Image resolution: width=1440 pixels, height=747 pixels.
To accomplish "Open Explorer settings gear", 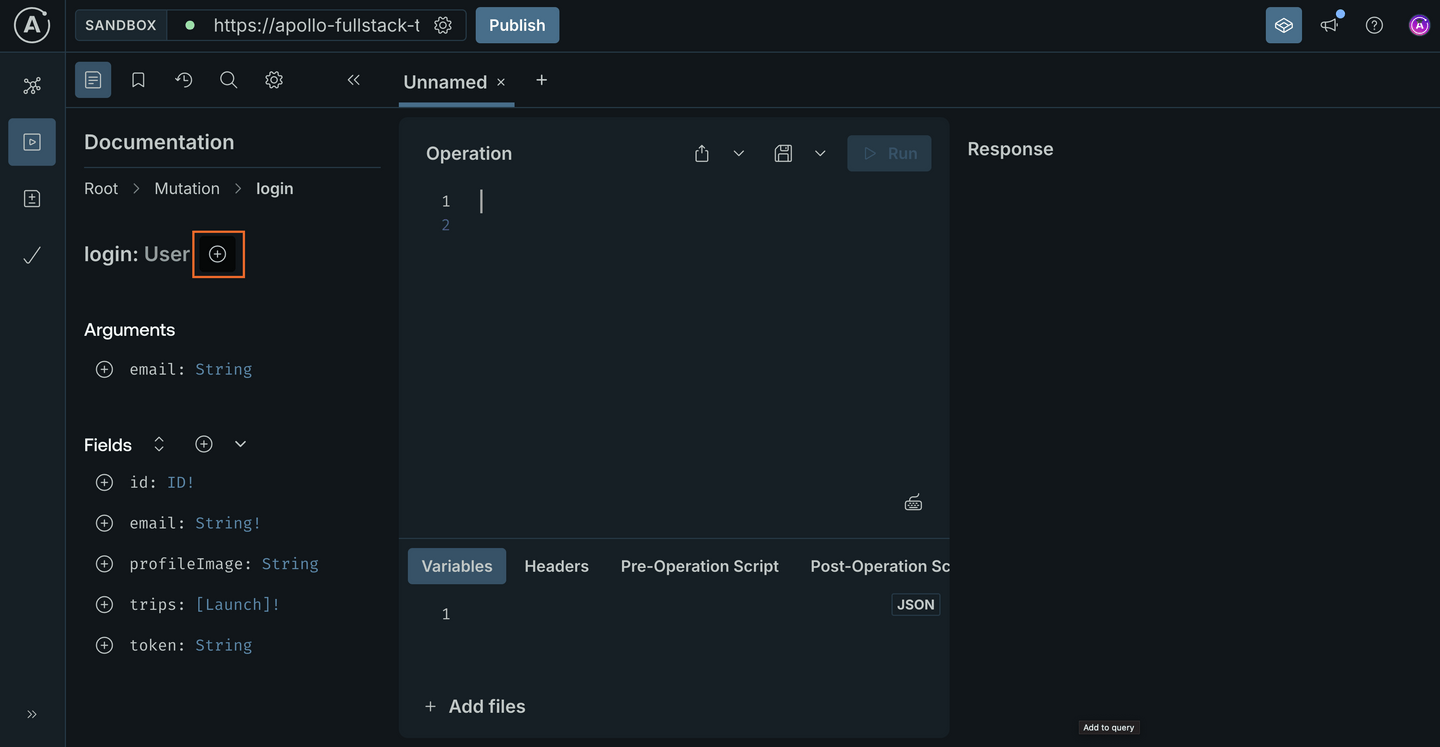I will point(273,79).
